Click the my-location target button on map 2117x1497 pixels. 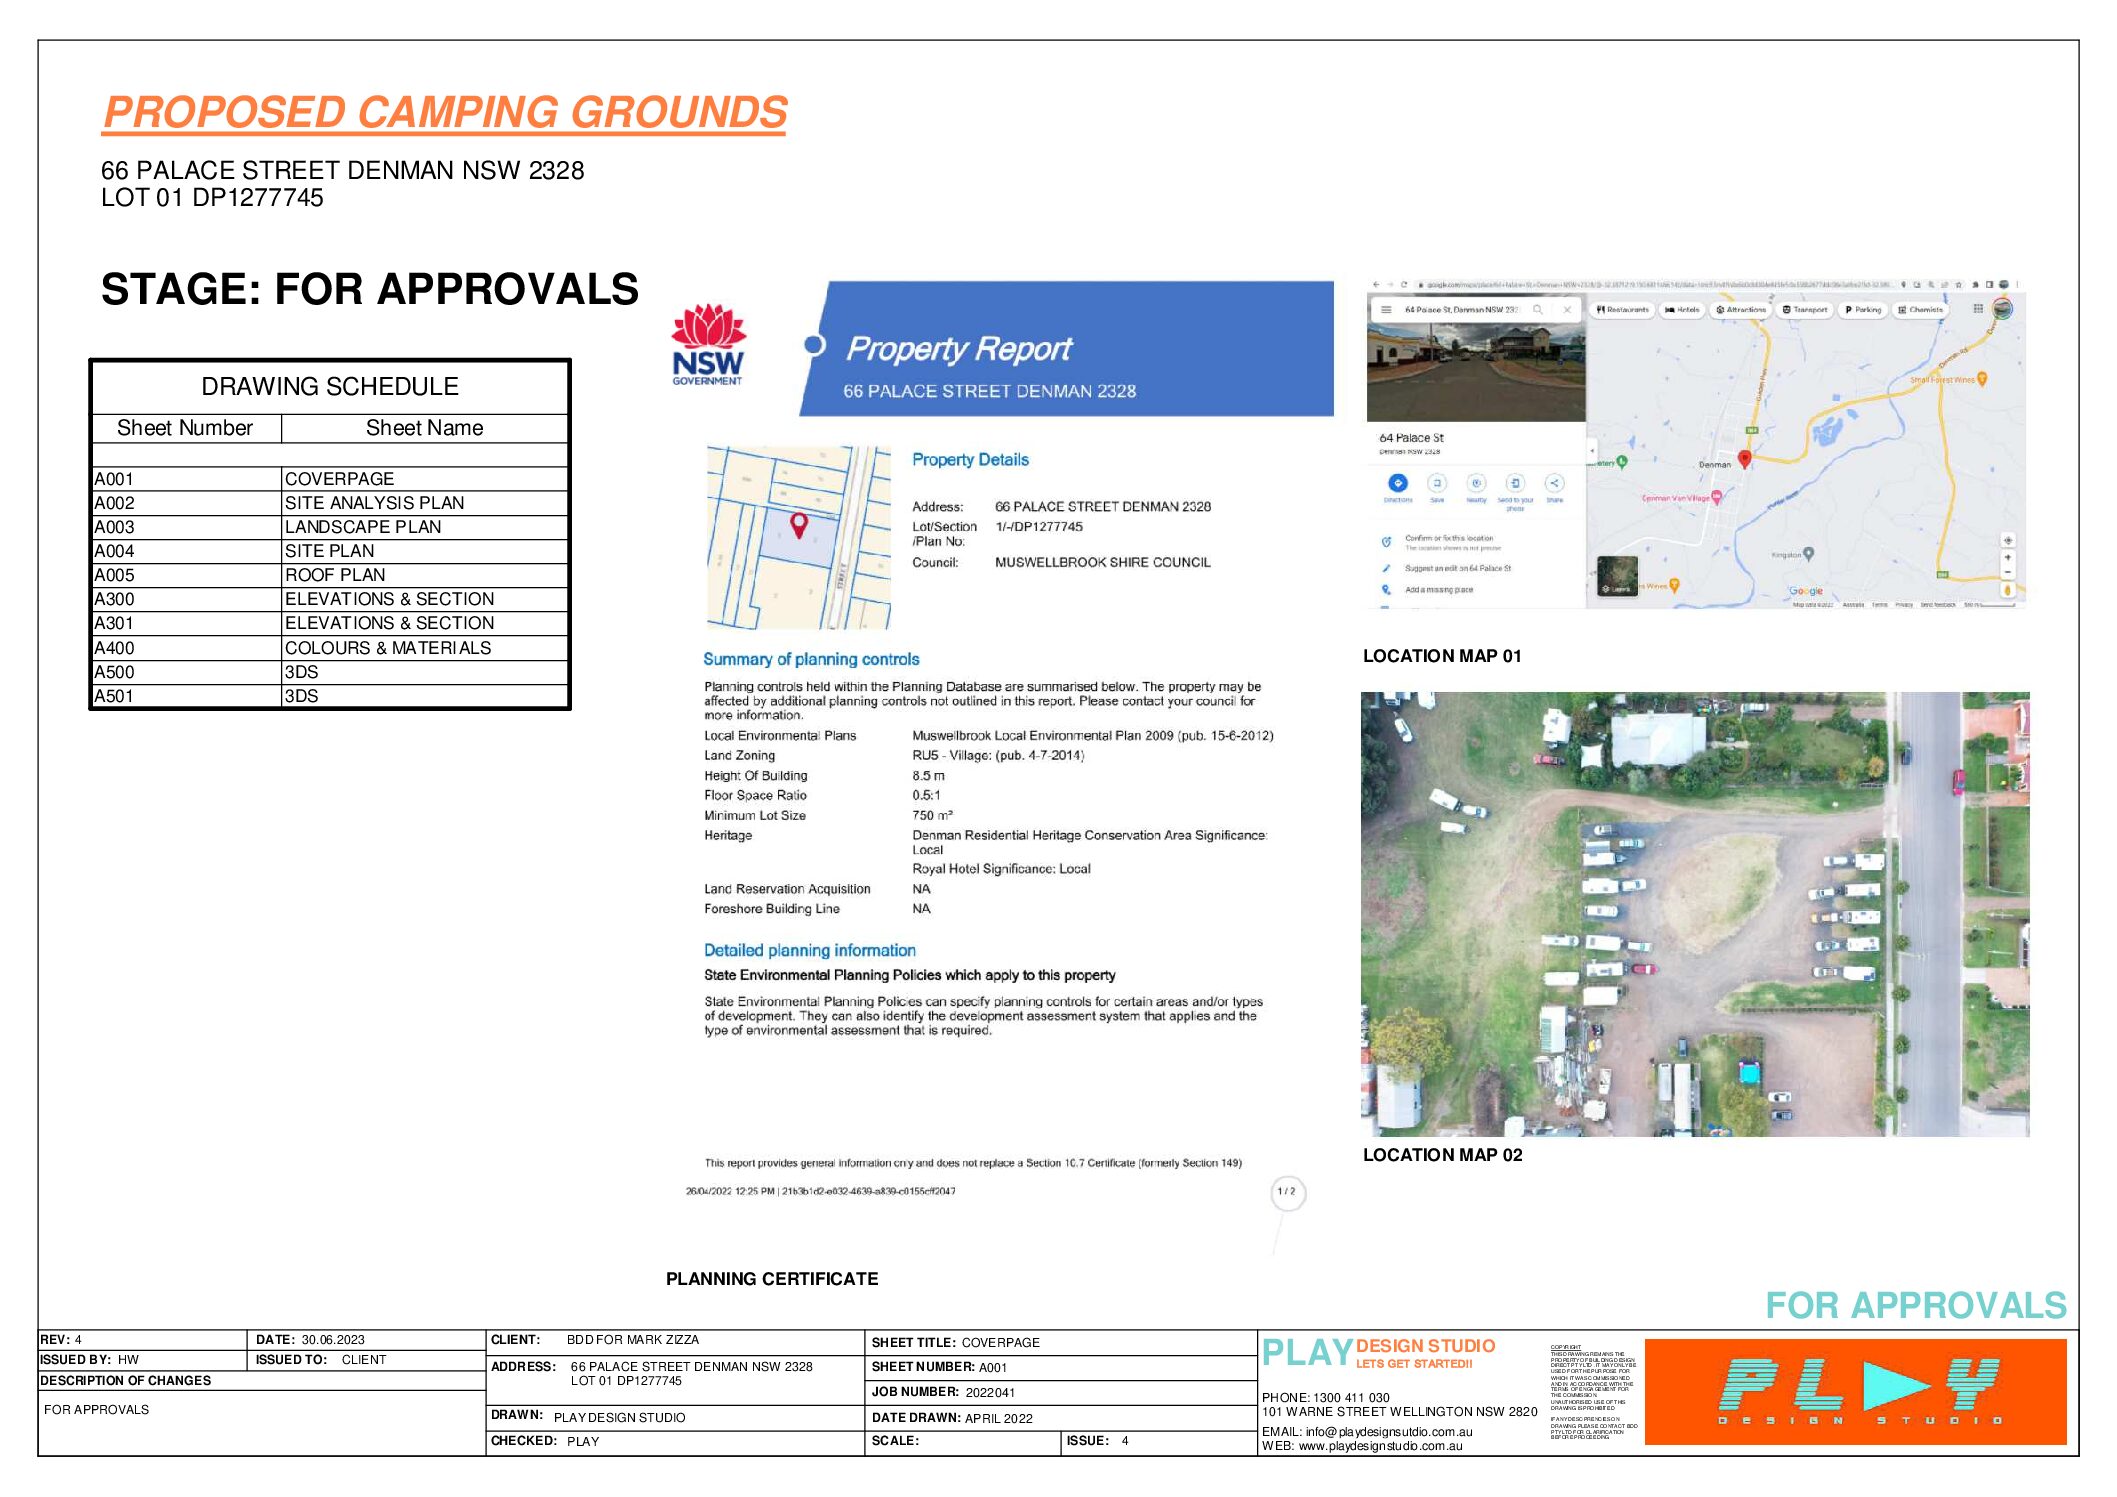[x=2007, y=540]
